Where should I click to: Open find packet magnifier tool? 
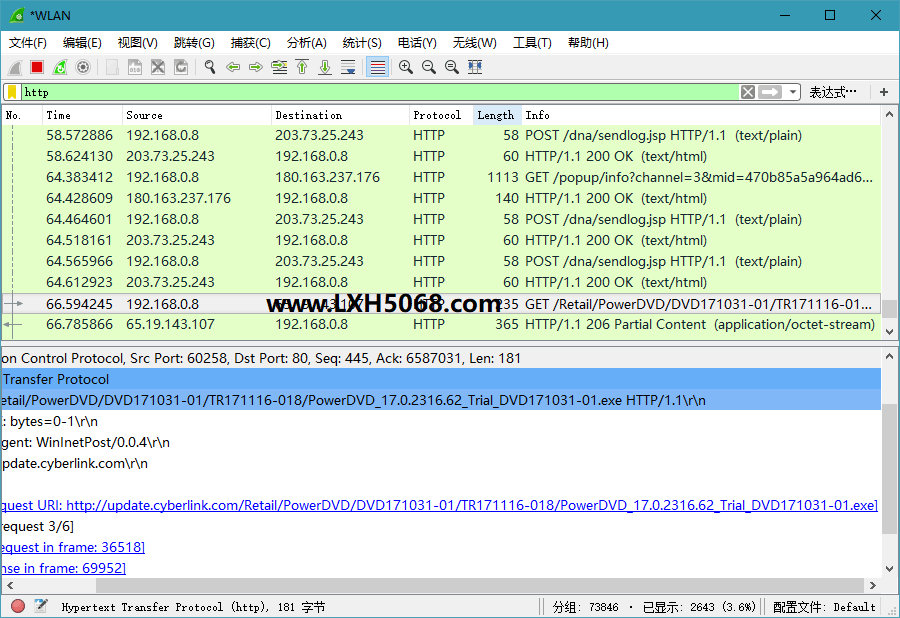click(210, 67)
